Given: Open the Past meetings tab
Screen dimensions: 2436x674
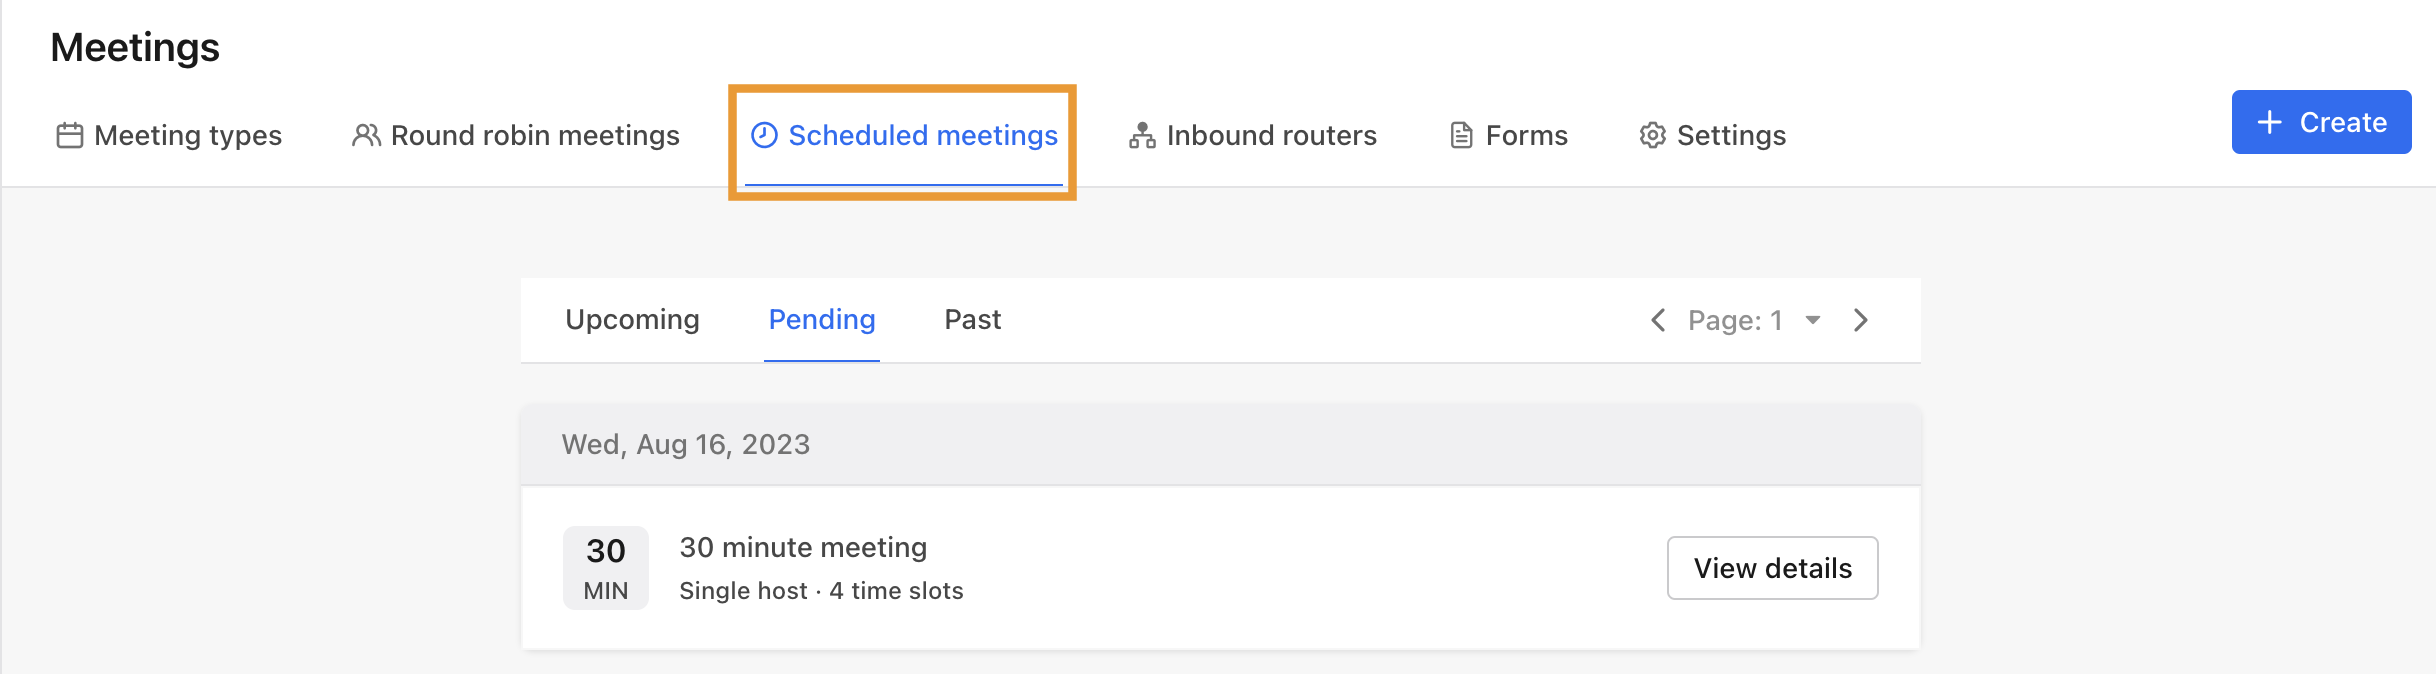Looking at the screenshot, I should pyautogui.click(x=971, y=319).
